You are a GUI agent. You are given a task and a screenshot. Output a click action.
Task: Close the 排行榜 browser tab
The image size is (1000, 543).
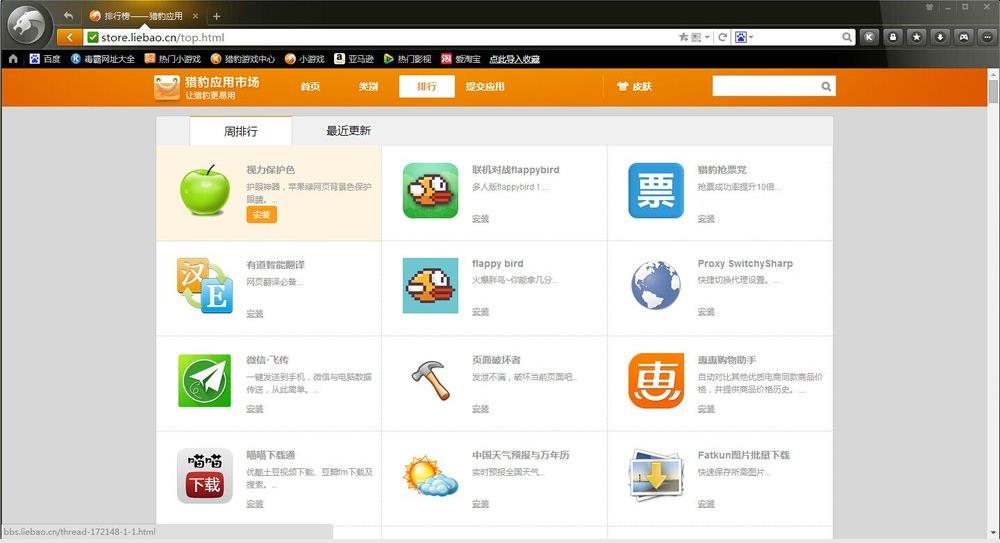tap(195, 16)
